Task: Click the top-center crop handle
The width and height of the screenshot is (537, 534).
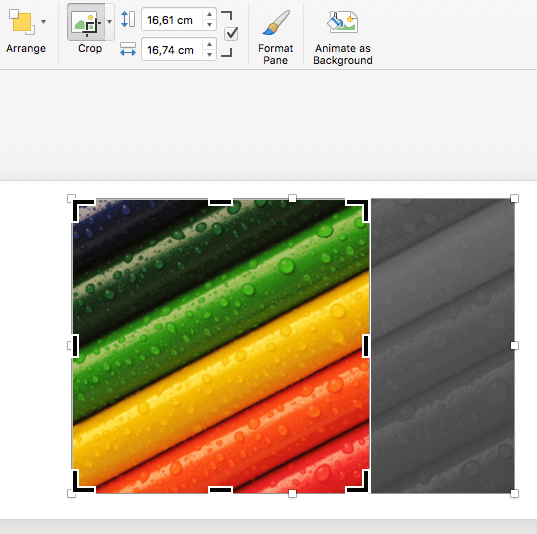Action: tap(221, 203)
